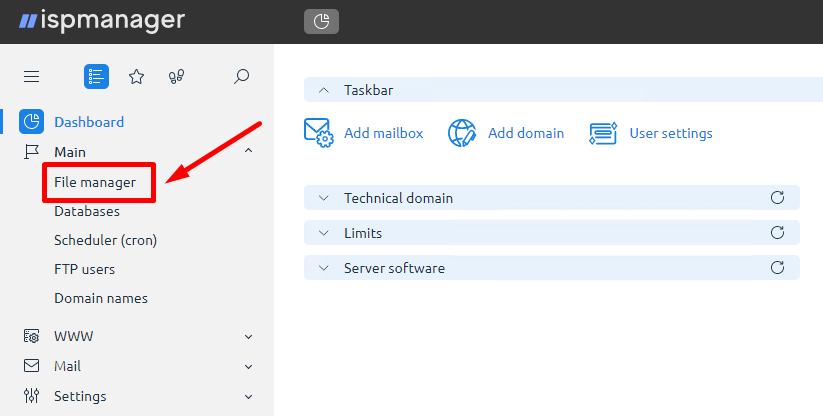Click the Settings sliders icon

(x=31, y=396)
